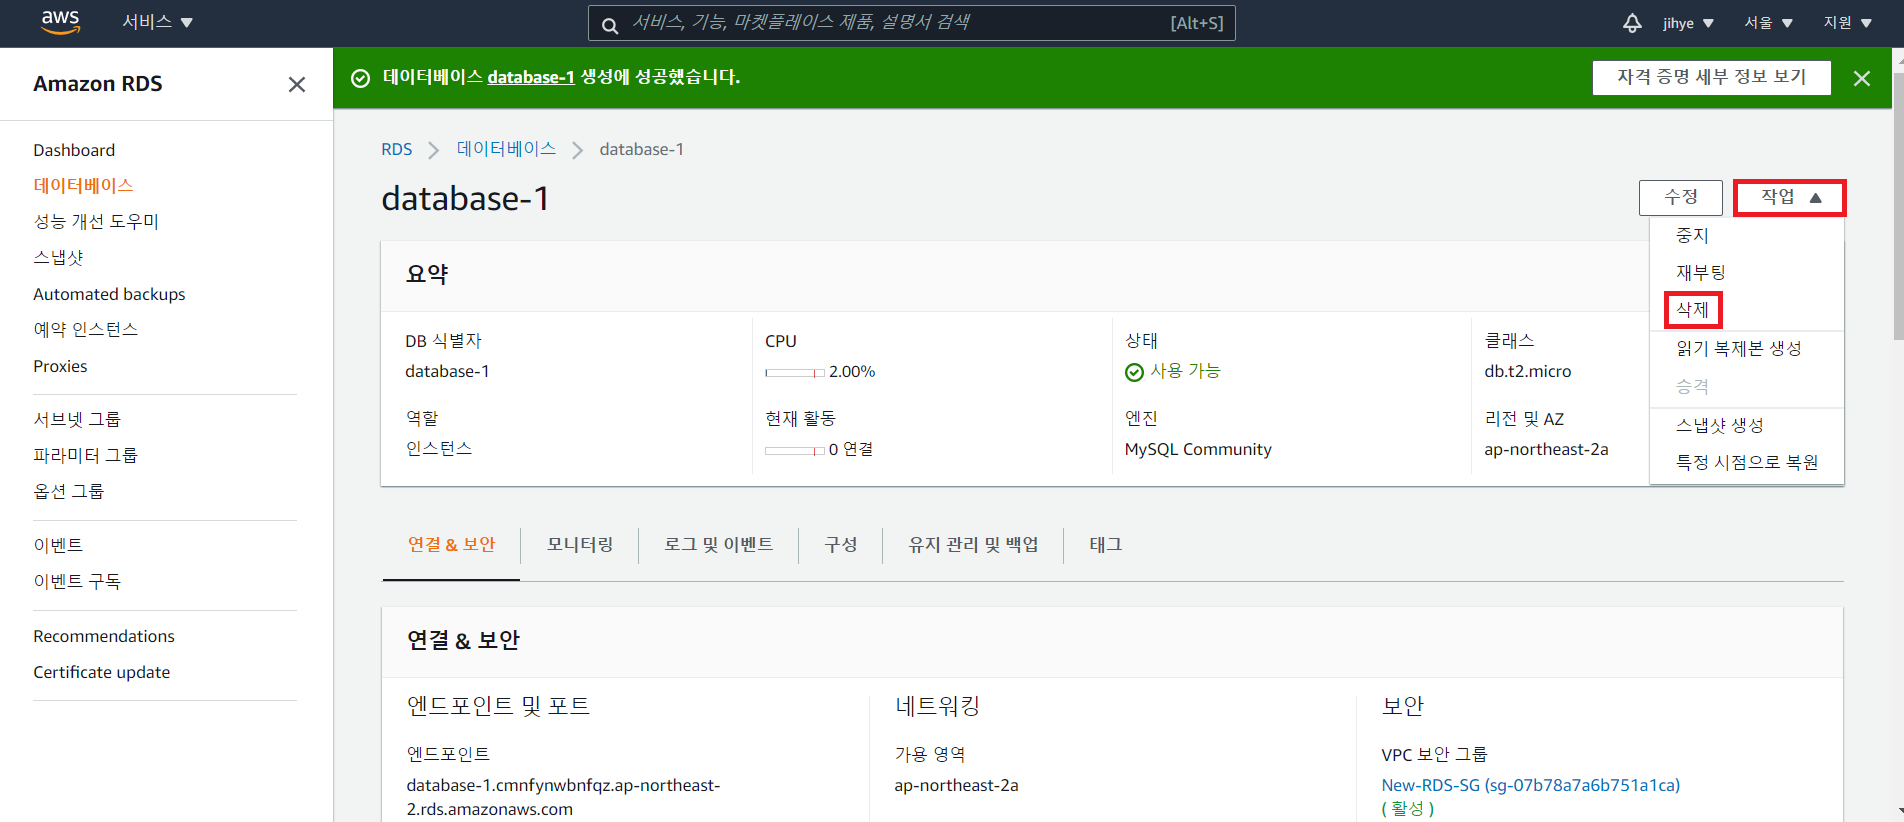Open 이벤트 in the sidebar
Viewport: 1904px width, 822px height.
click(58, 546)
